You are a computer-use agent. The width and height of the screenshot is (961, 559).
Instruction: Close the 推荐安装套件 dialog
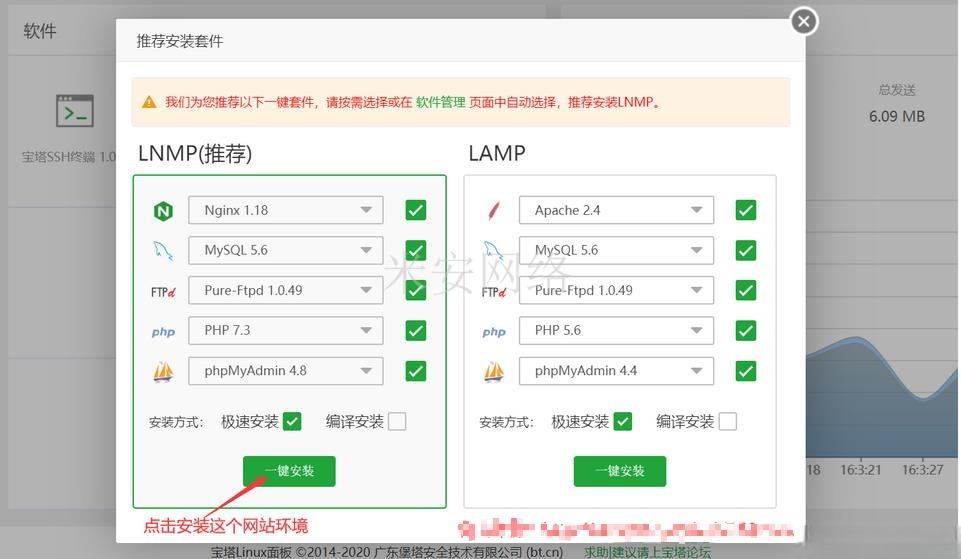(804, 22)
